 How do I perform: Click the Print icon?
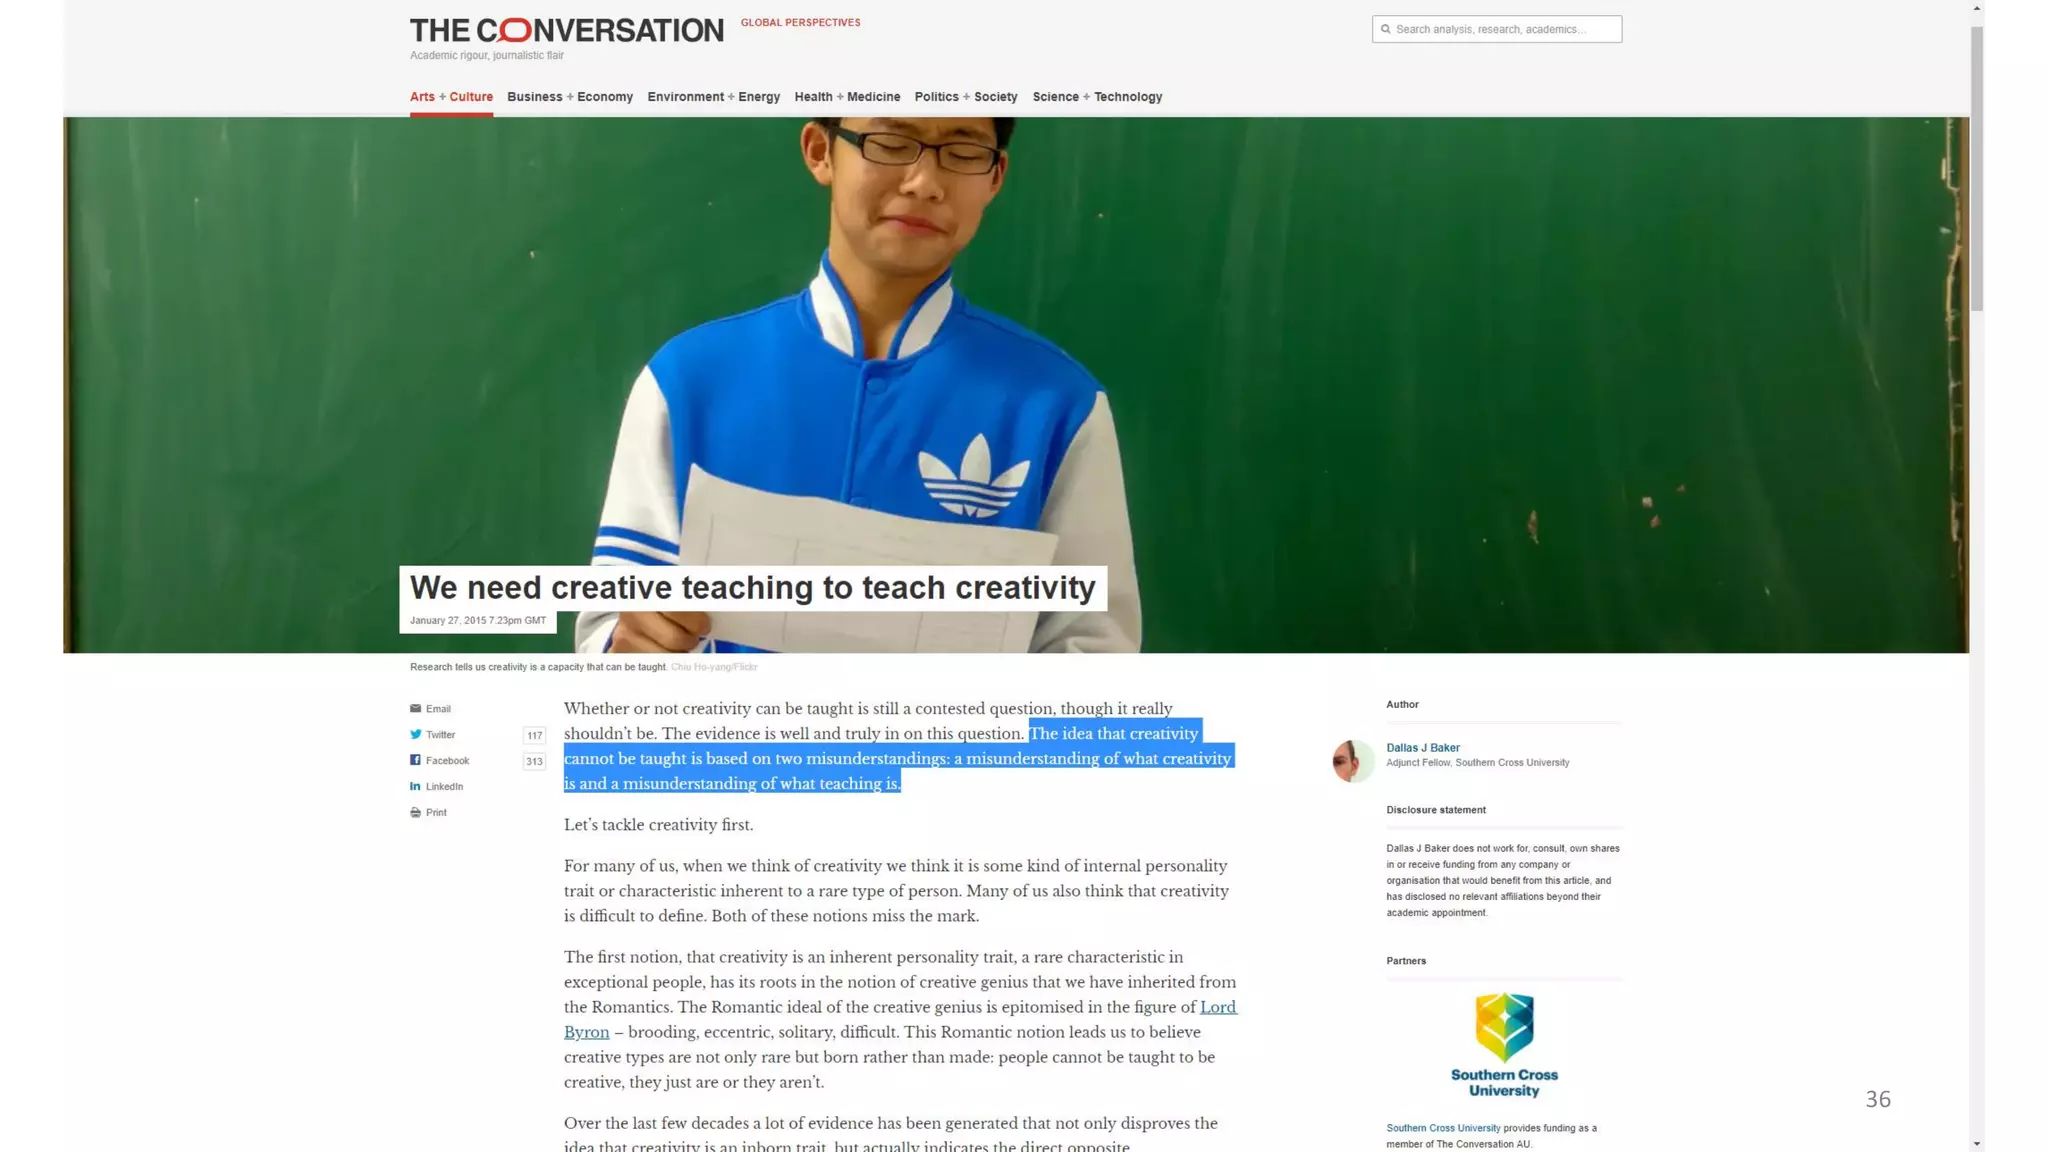pyautogui.click(x=415, y=812)
